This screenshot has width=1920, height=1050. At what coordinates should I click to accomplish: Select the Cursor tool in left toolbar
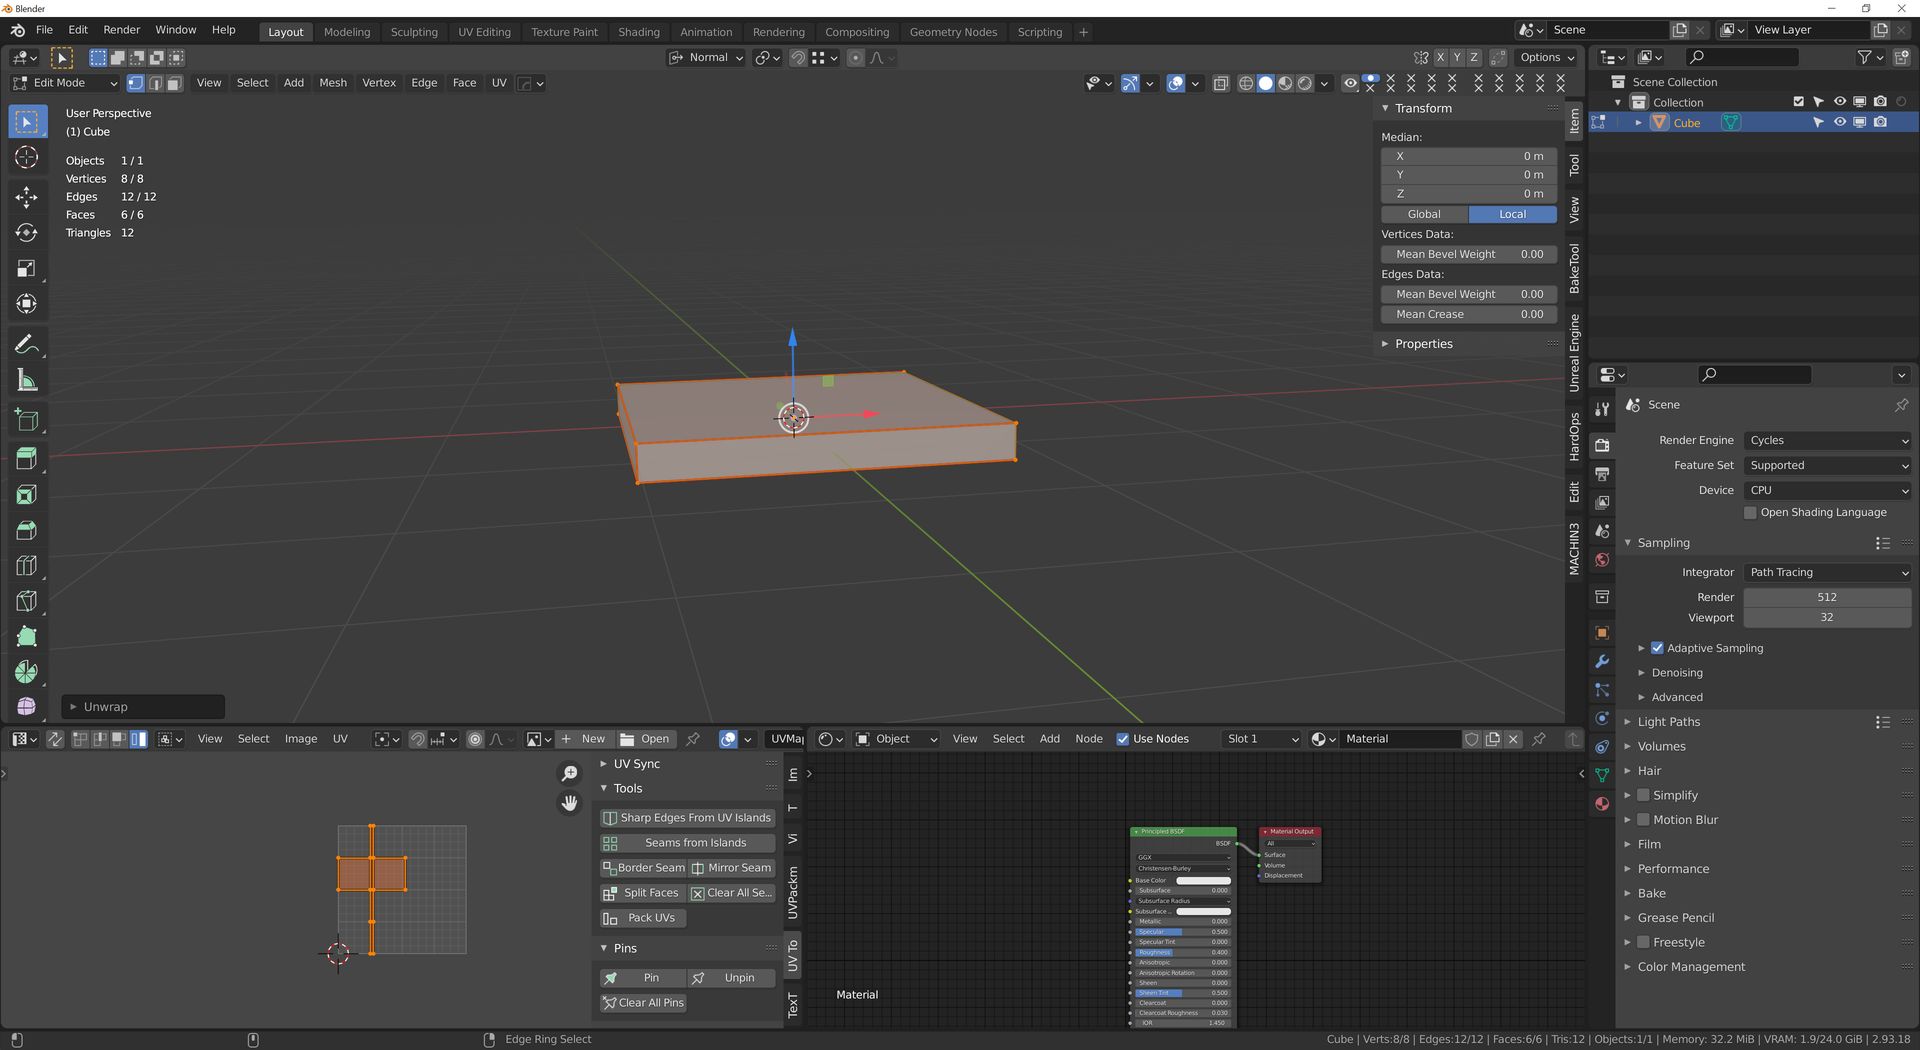point(27,157)
